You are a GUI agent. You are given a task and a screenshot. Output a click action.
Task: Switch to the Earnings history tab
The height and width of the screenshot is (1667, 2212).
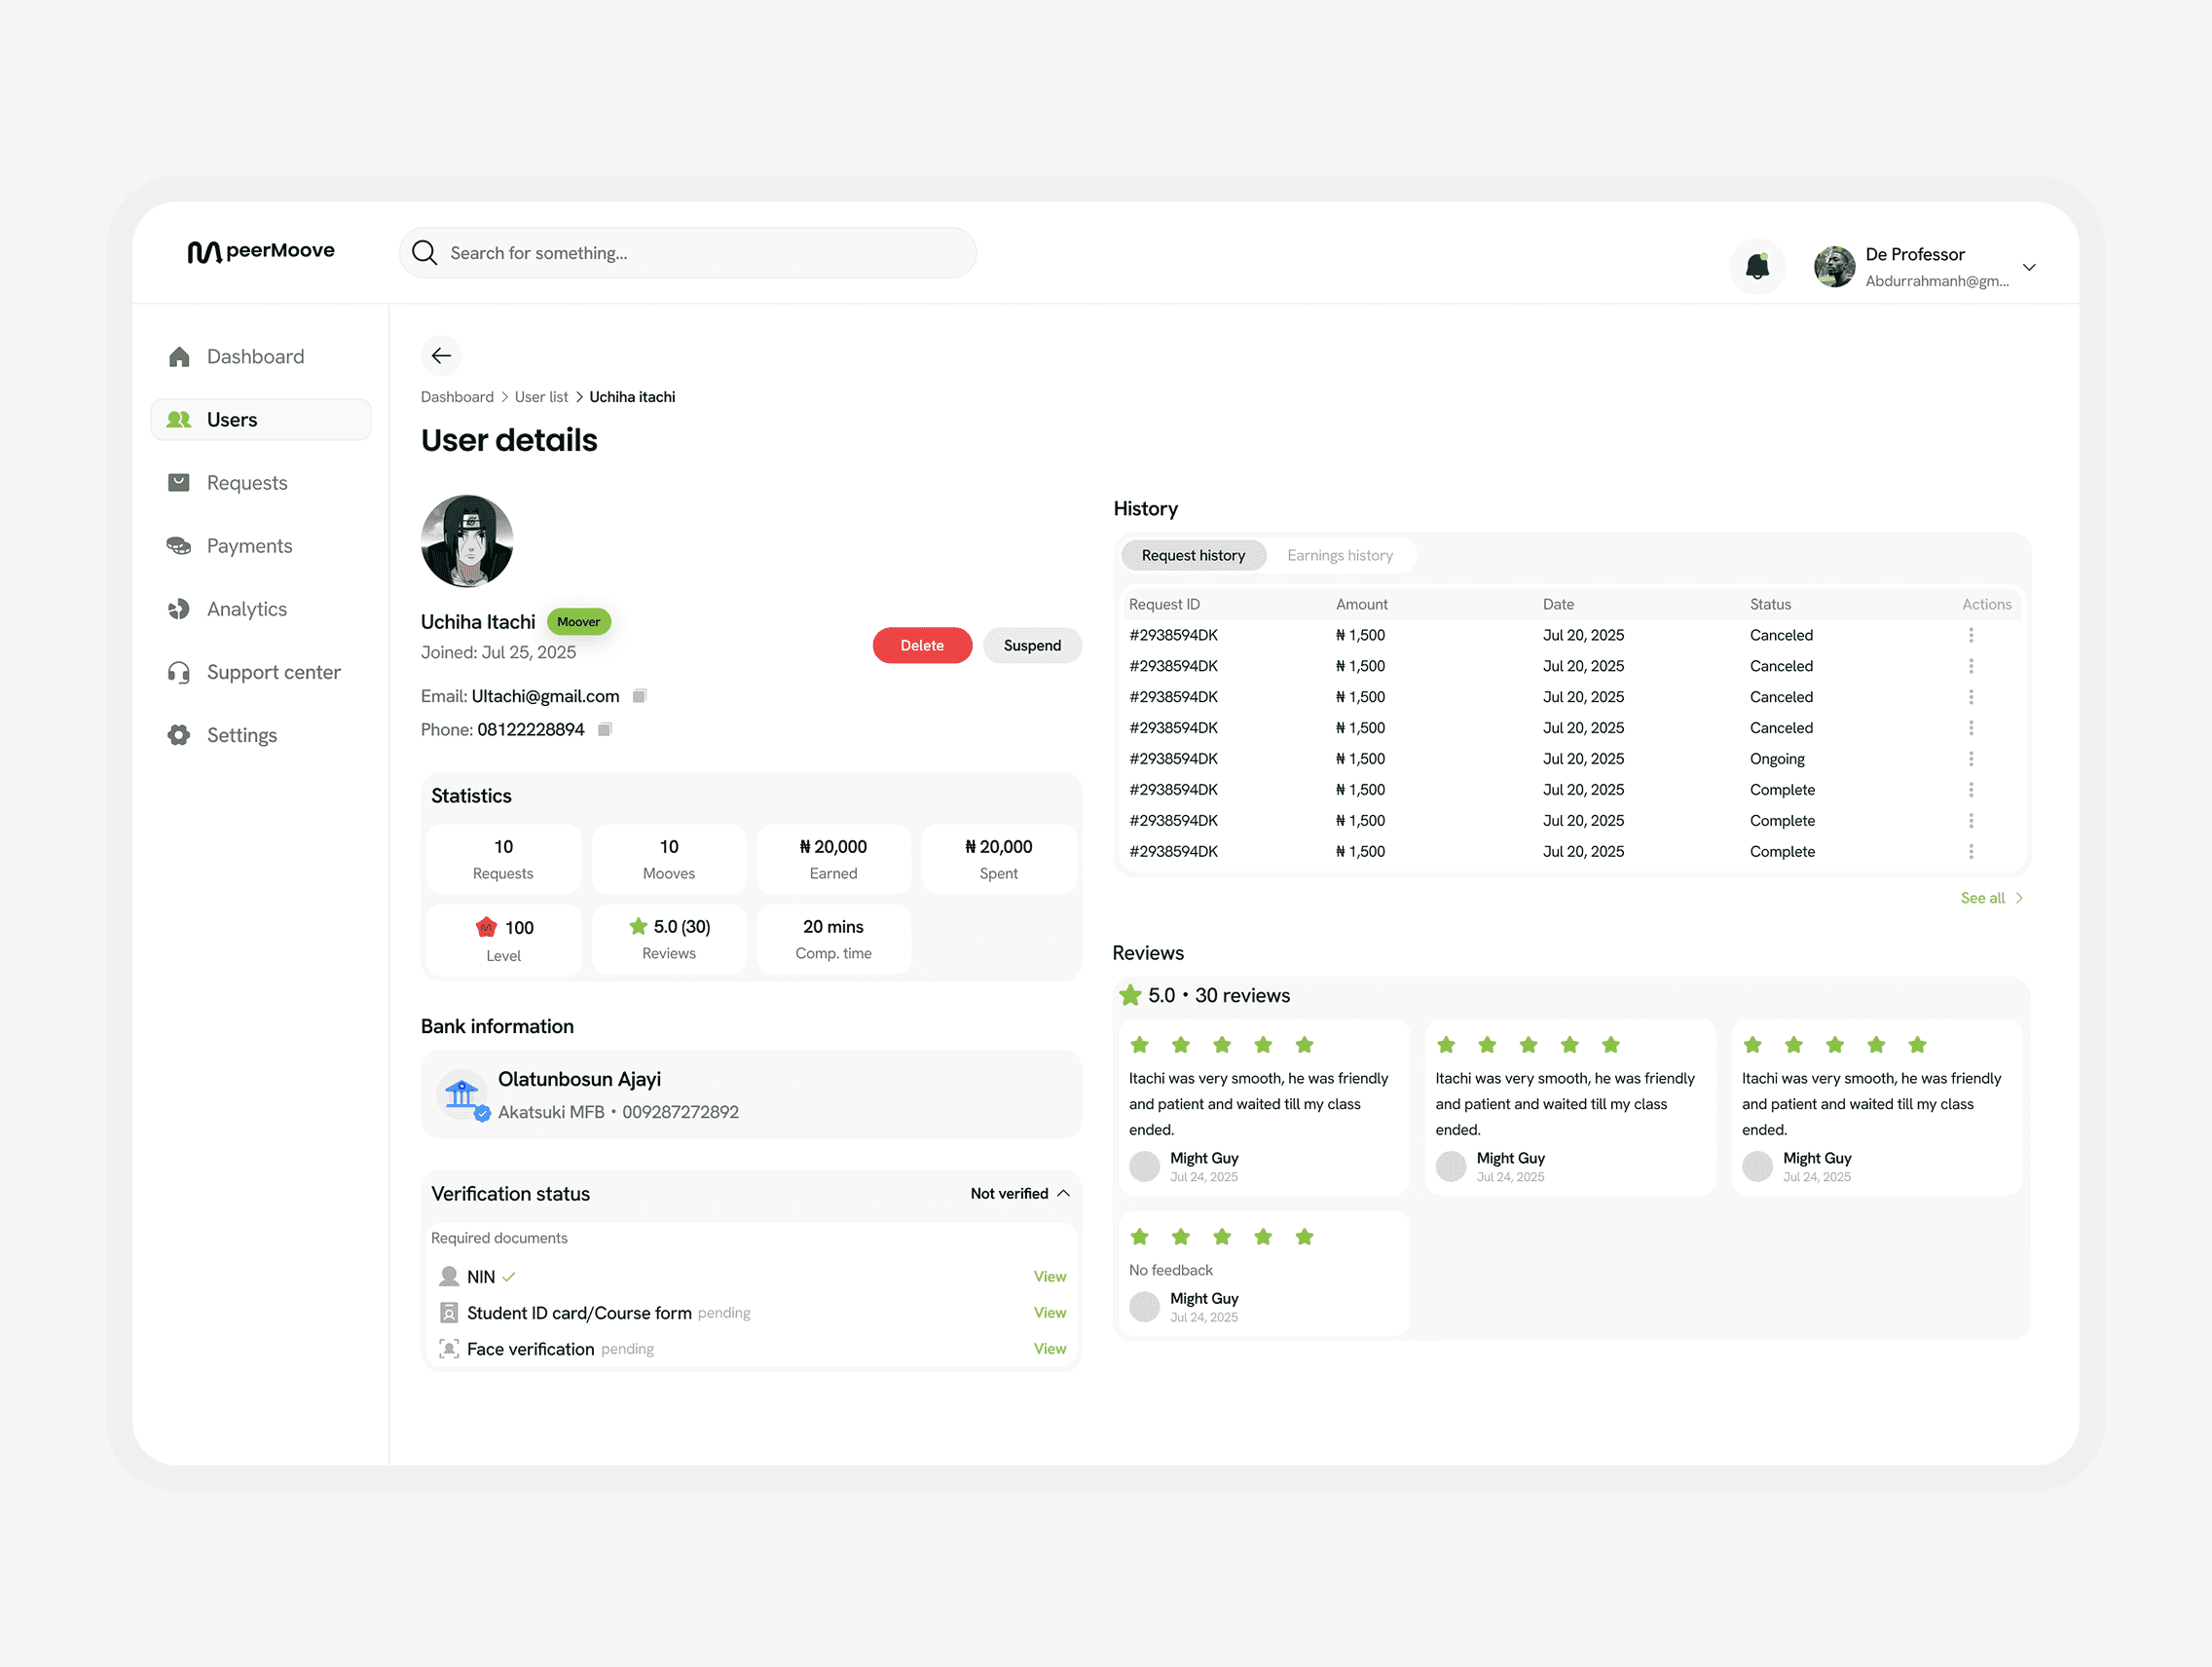tap(1340, 555)
